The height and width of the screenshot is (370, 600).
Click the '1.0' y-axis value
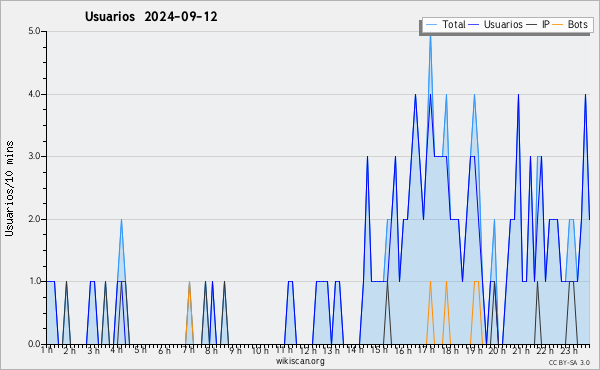[34, 282]
